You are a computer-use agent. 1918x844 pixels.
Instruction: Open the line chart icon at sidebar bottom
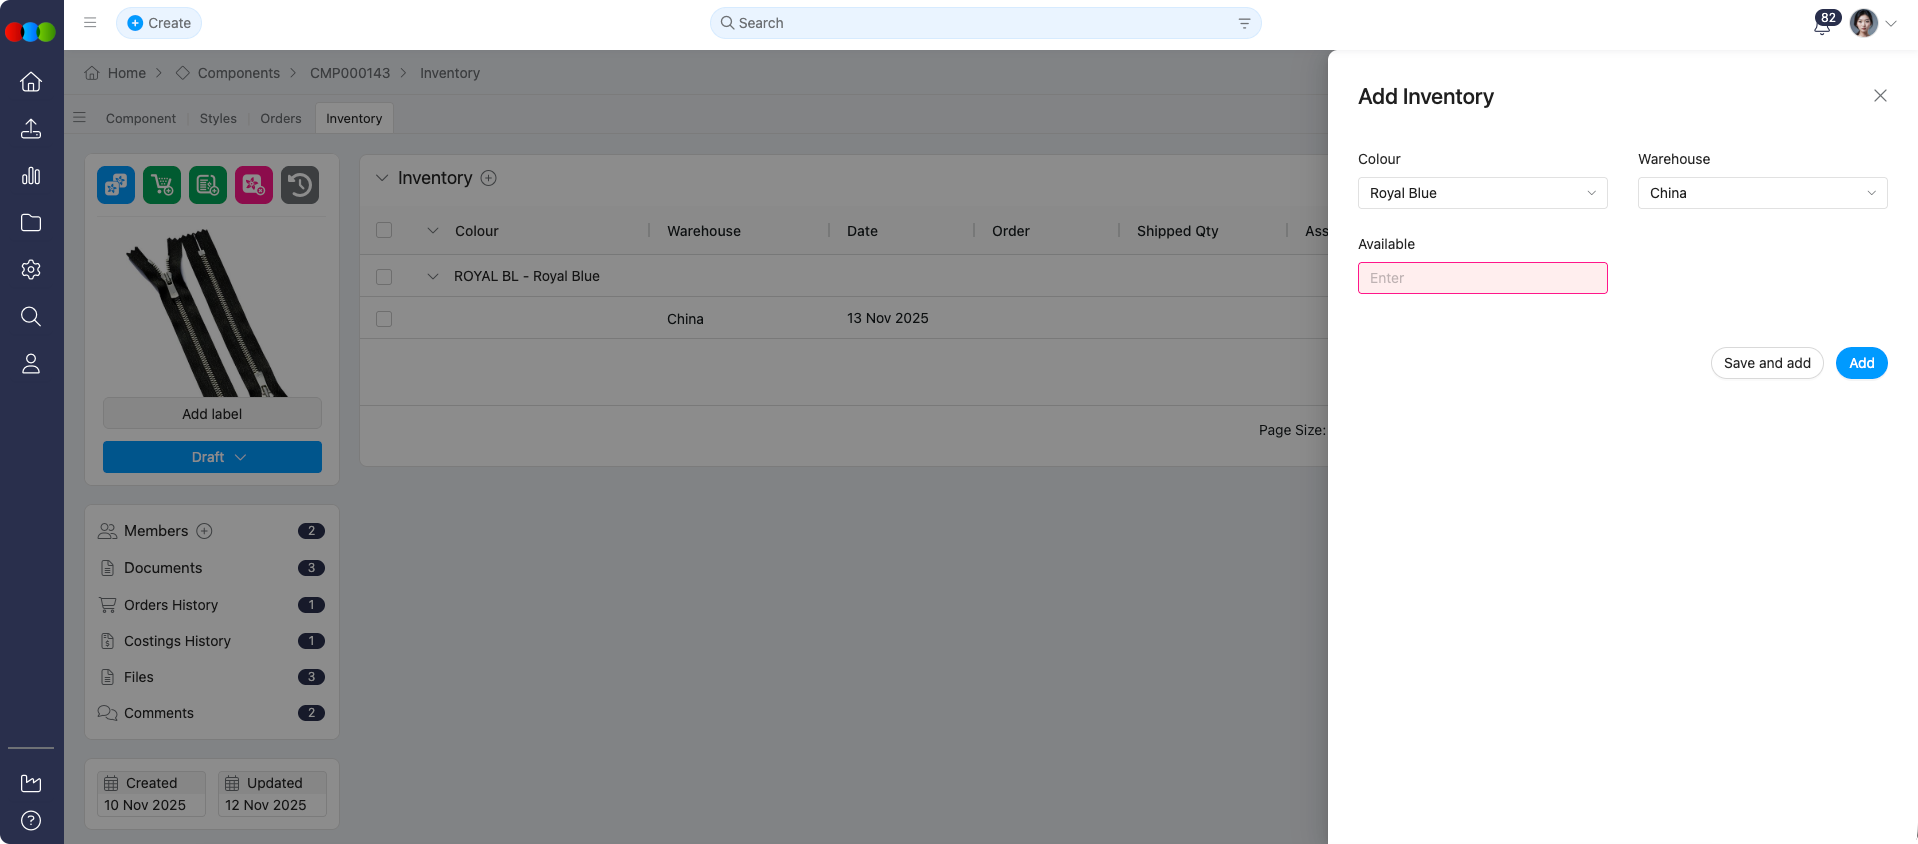[x=31, y=783]
